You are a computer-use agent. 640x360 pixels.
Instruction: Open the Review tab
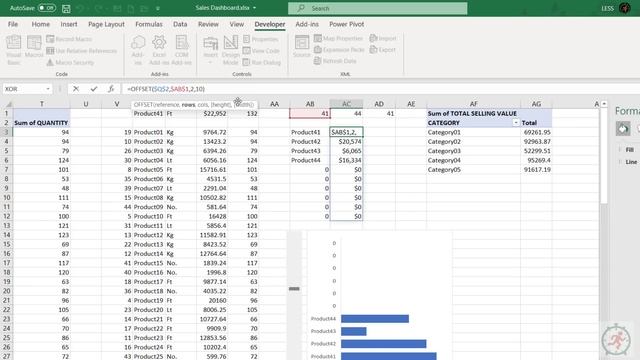208,24
